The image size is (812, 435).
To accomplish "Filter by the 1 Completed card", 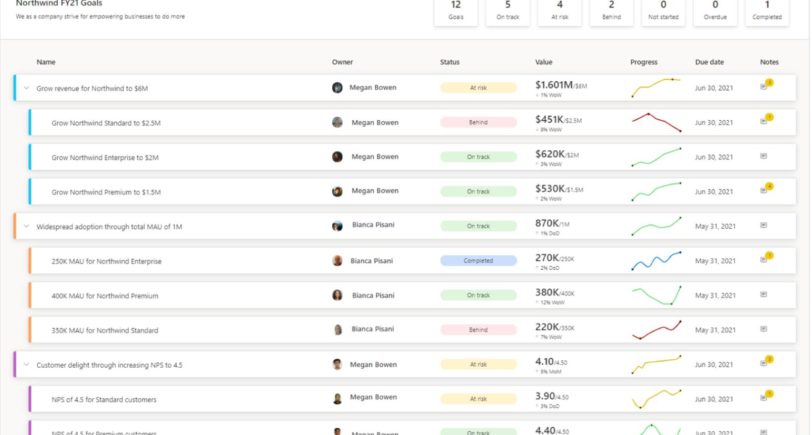I will pos(767,11).
